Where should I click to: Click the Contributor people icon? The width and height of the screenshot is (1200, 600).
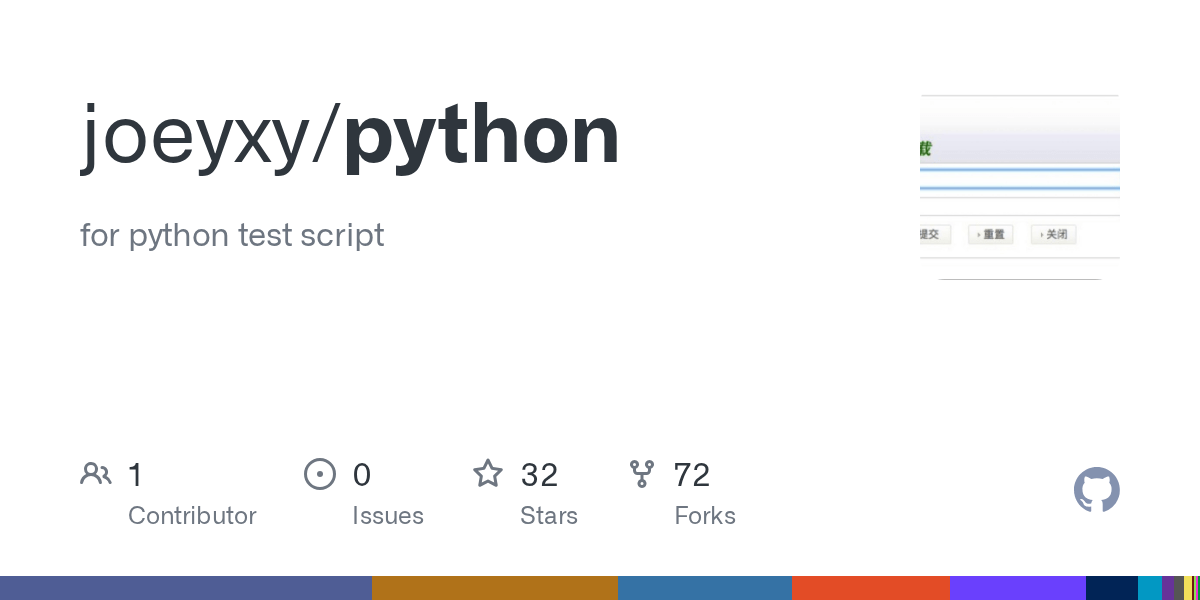tap(96, 474)
